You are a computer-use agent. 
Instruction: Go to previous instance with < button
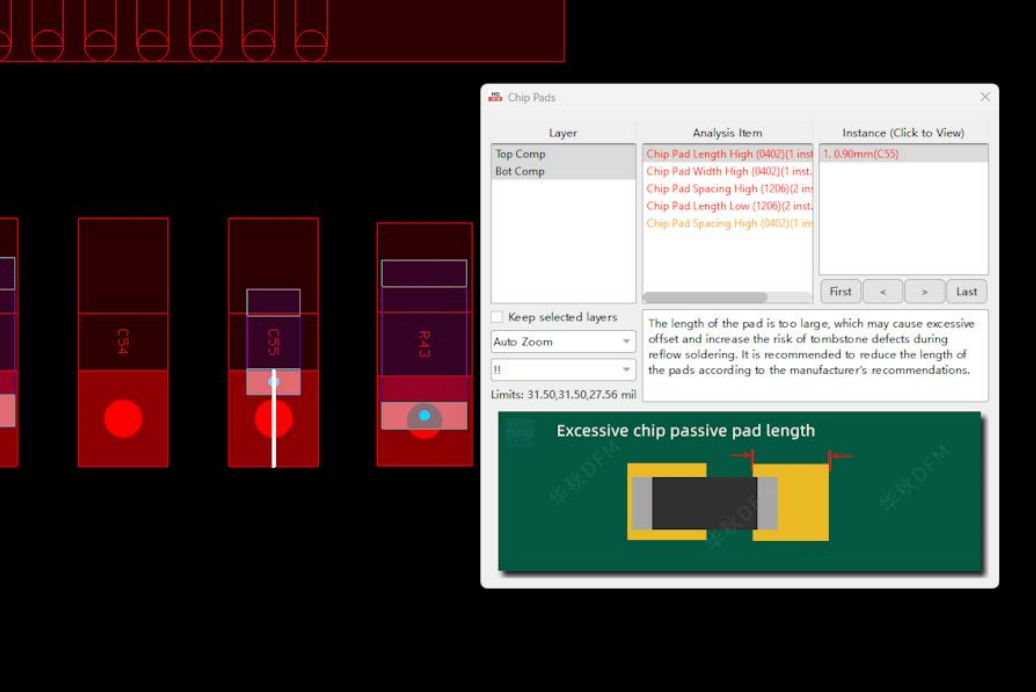coord(882,292)
